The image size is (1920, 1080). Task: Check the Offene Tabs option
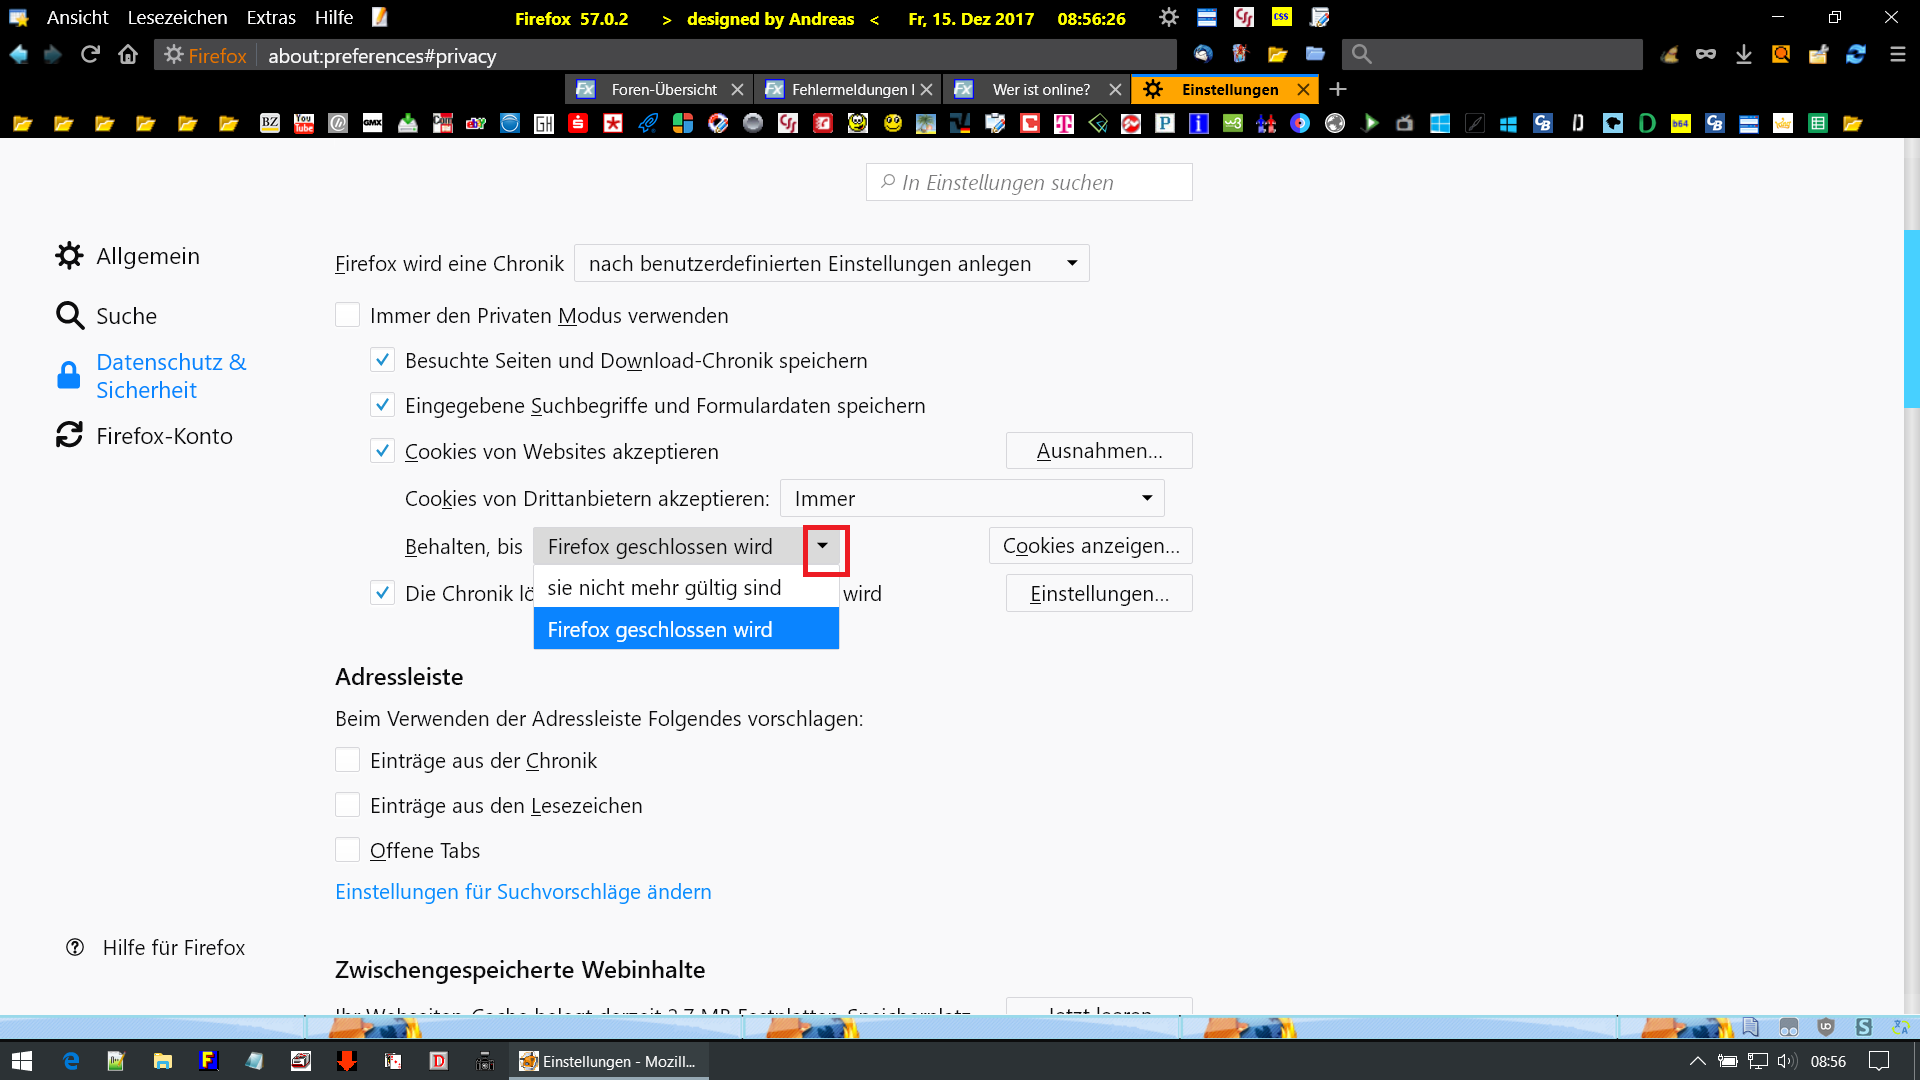pyautogui.click(x=347, y=850)
